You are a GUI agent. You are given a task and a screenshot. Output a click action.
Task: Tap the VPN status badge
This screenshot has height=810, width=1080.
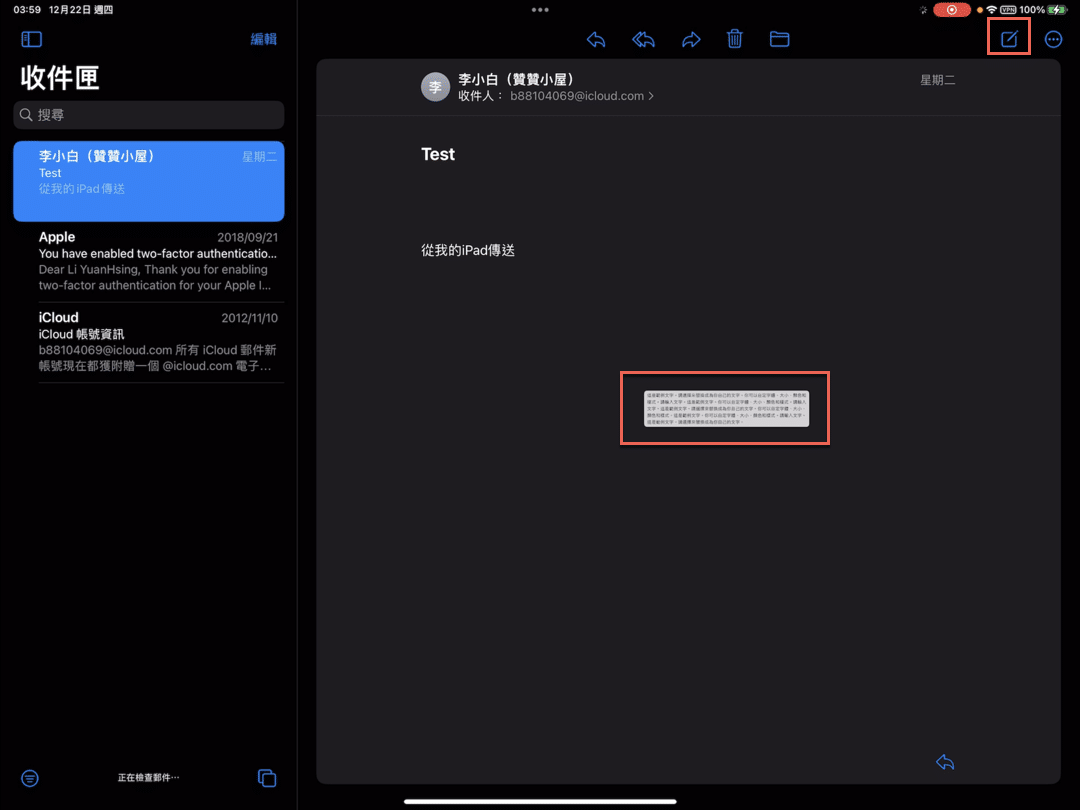1008,10
